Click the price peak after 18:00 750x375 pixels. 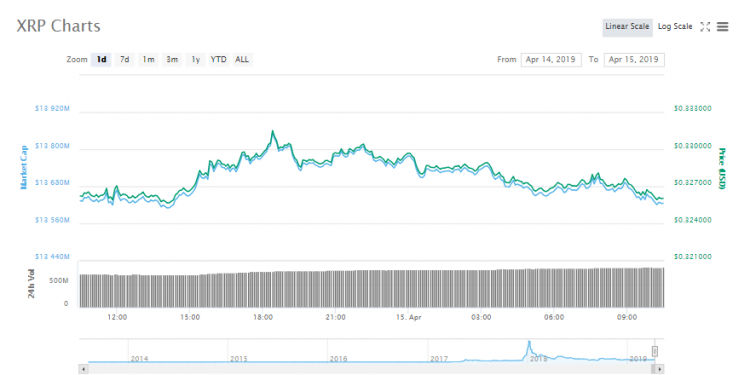[273, 132]
